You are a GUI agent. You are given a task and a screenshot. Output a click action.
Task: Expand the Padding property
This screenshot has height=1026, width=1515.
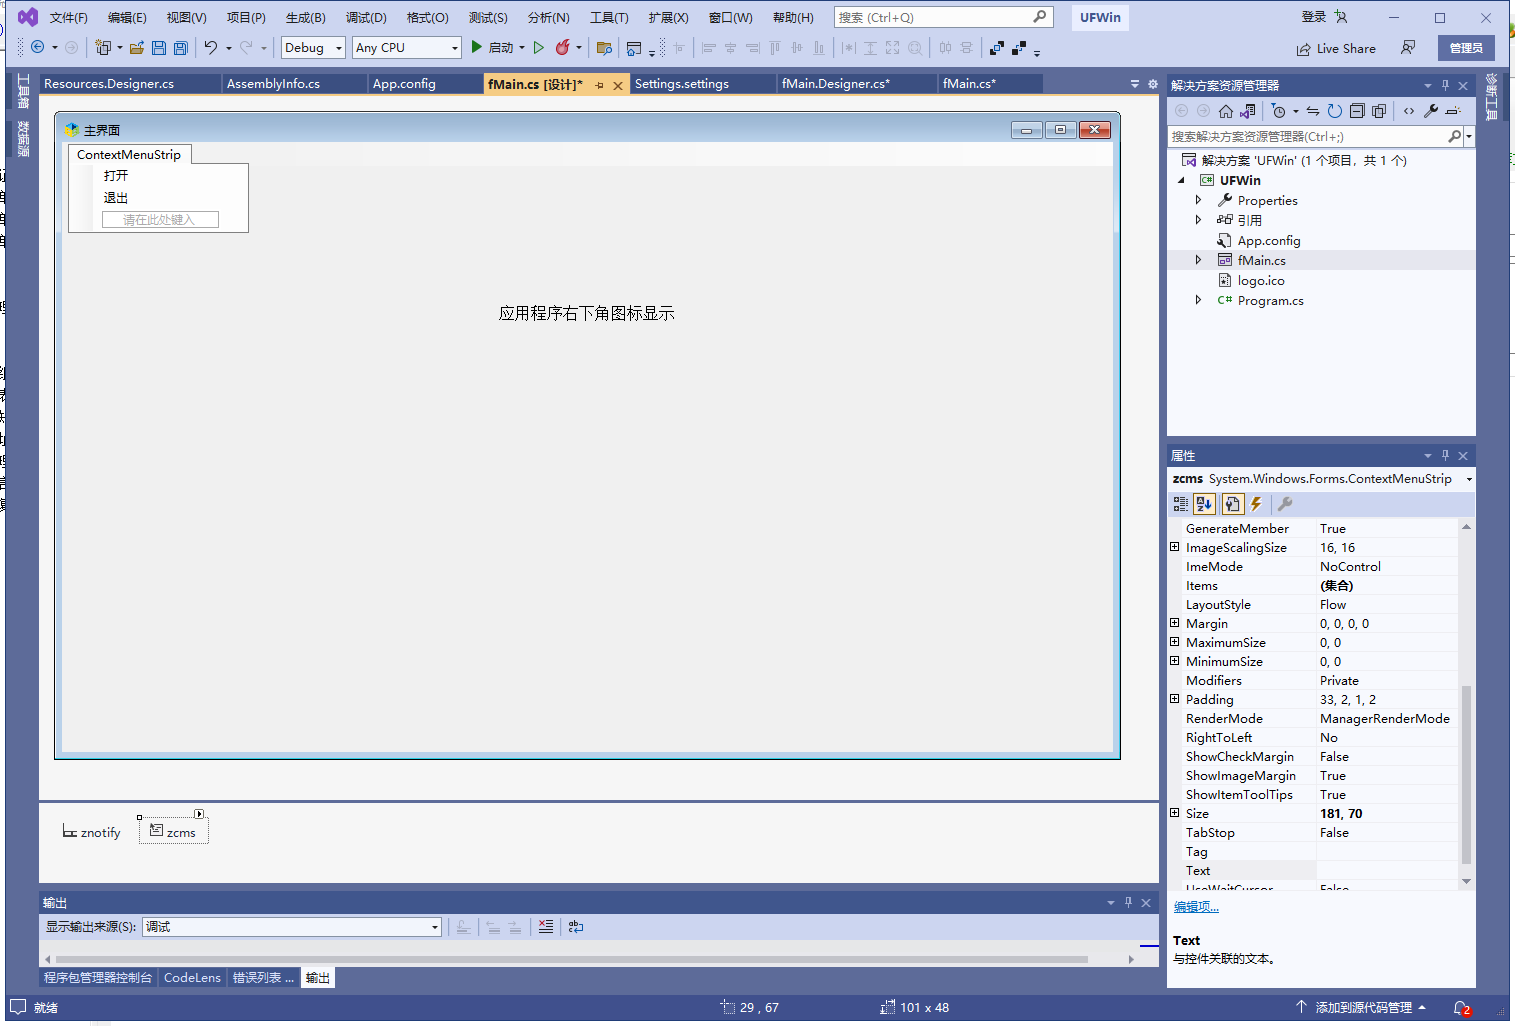[x=1175, y=699]
